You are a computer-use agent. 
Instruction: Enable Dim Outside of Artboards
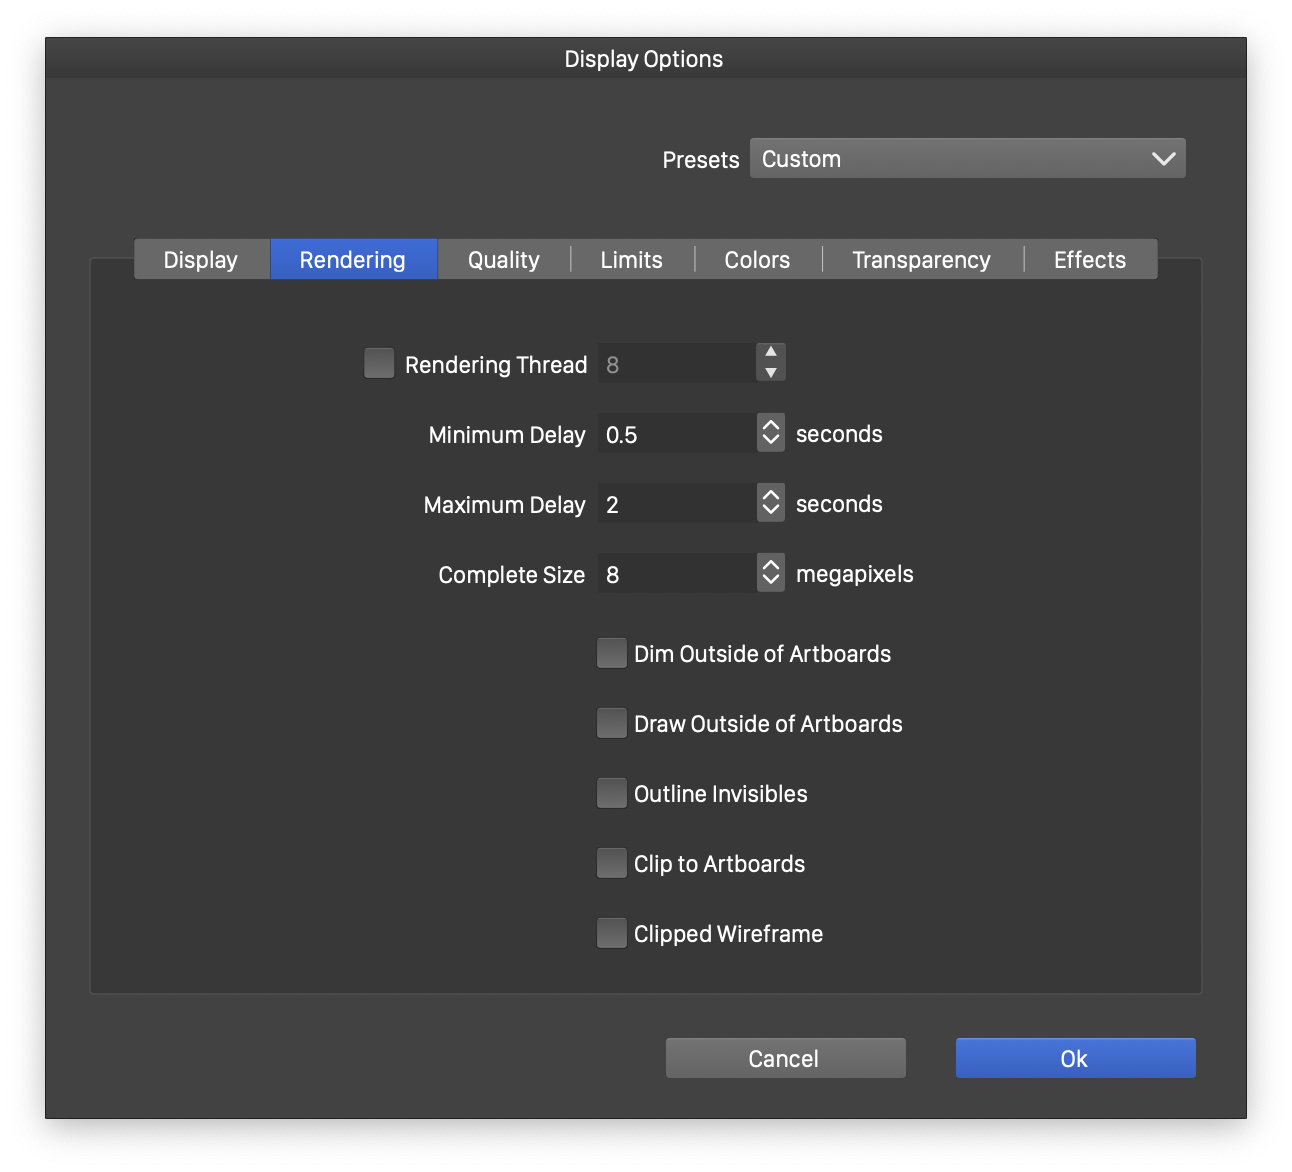[x=611, y=653]
